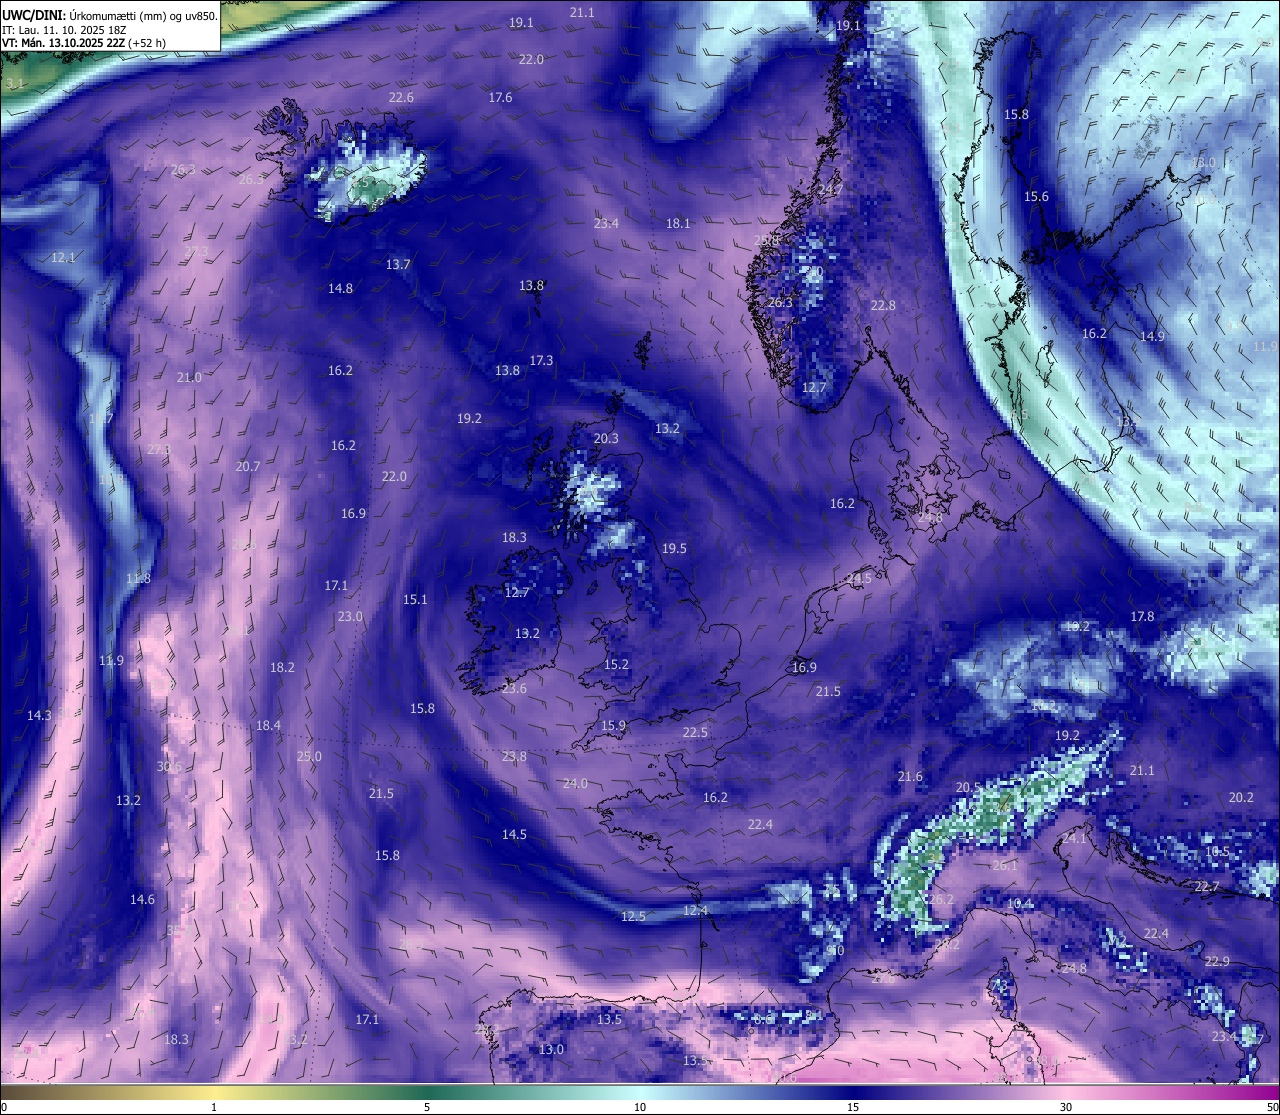
Task: Click the map value 21.6
Action: [x=910, y=776]
